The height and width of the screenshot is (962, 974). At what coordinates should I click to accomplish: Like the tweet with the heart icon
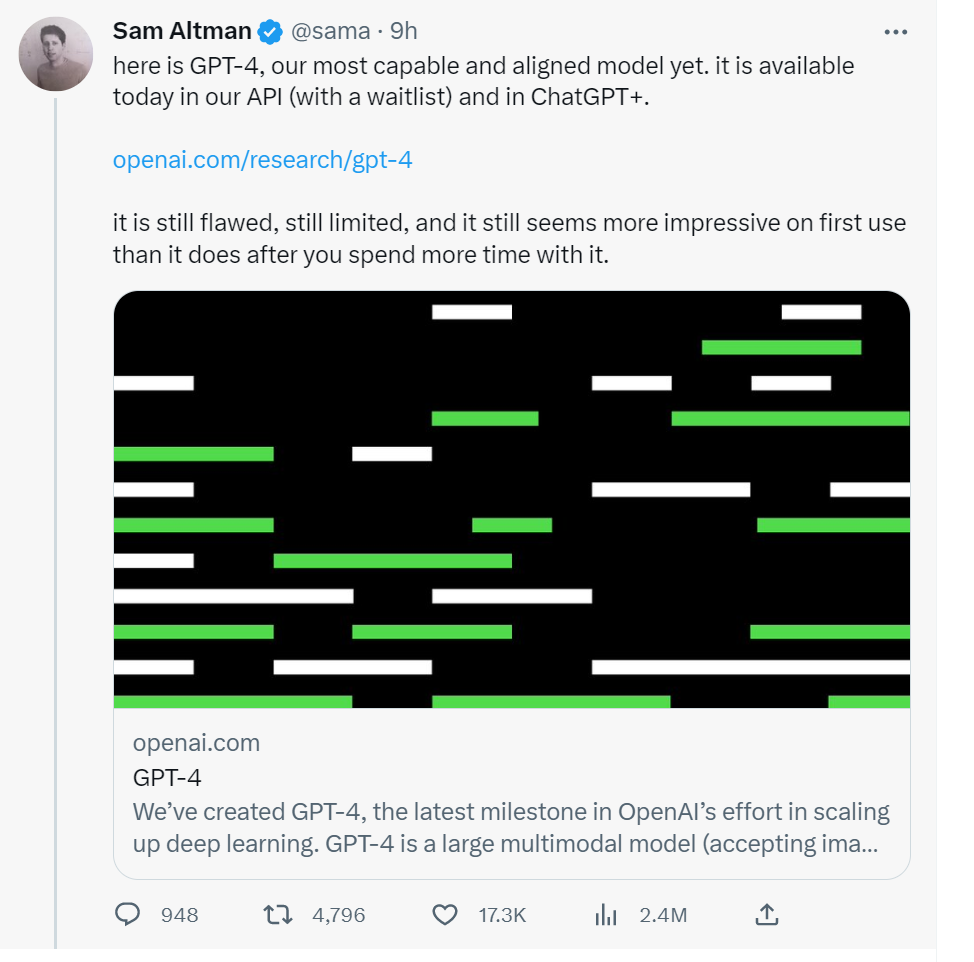pos(445,915)
